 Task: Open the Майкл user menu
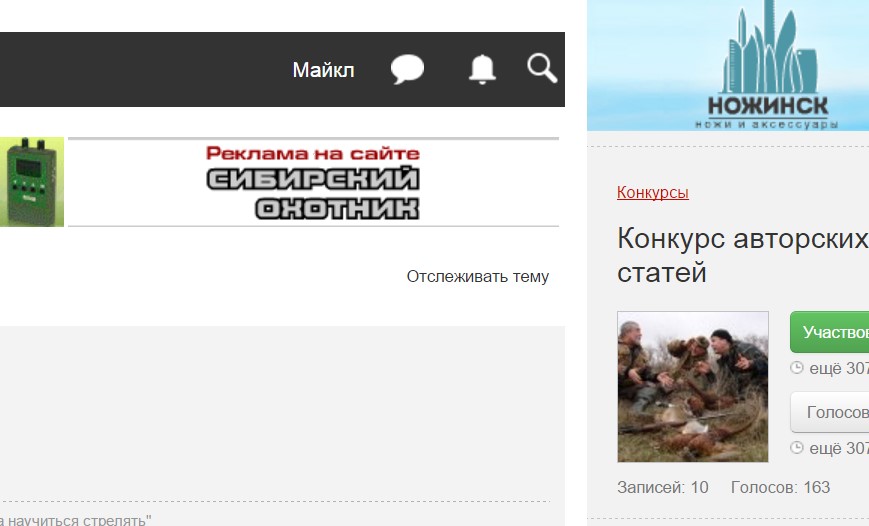click(x=323, y=70)
